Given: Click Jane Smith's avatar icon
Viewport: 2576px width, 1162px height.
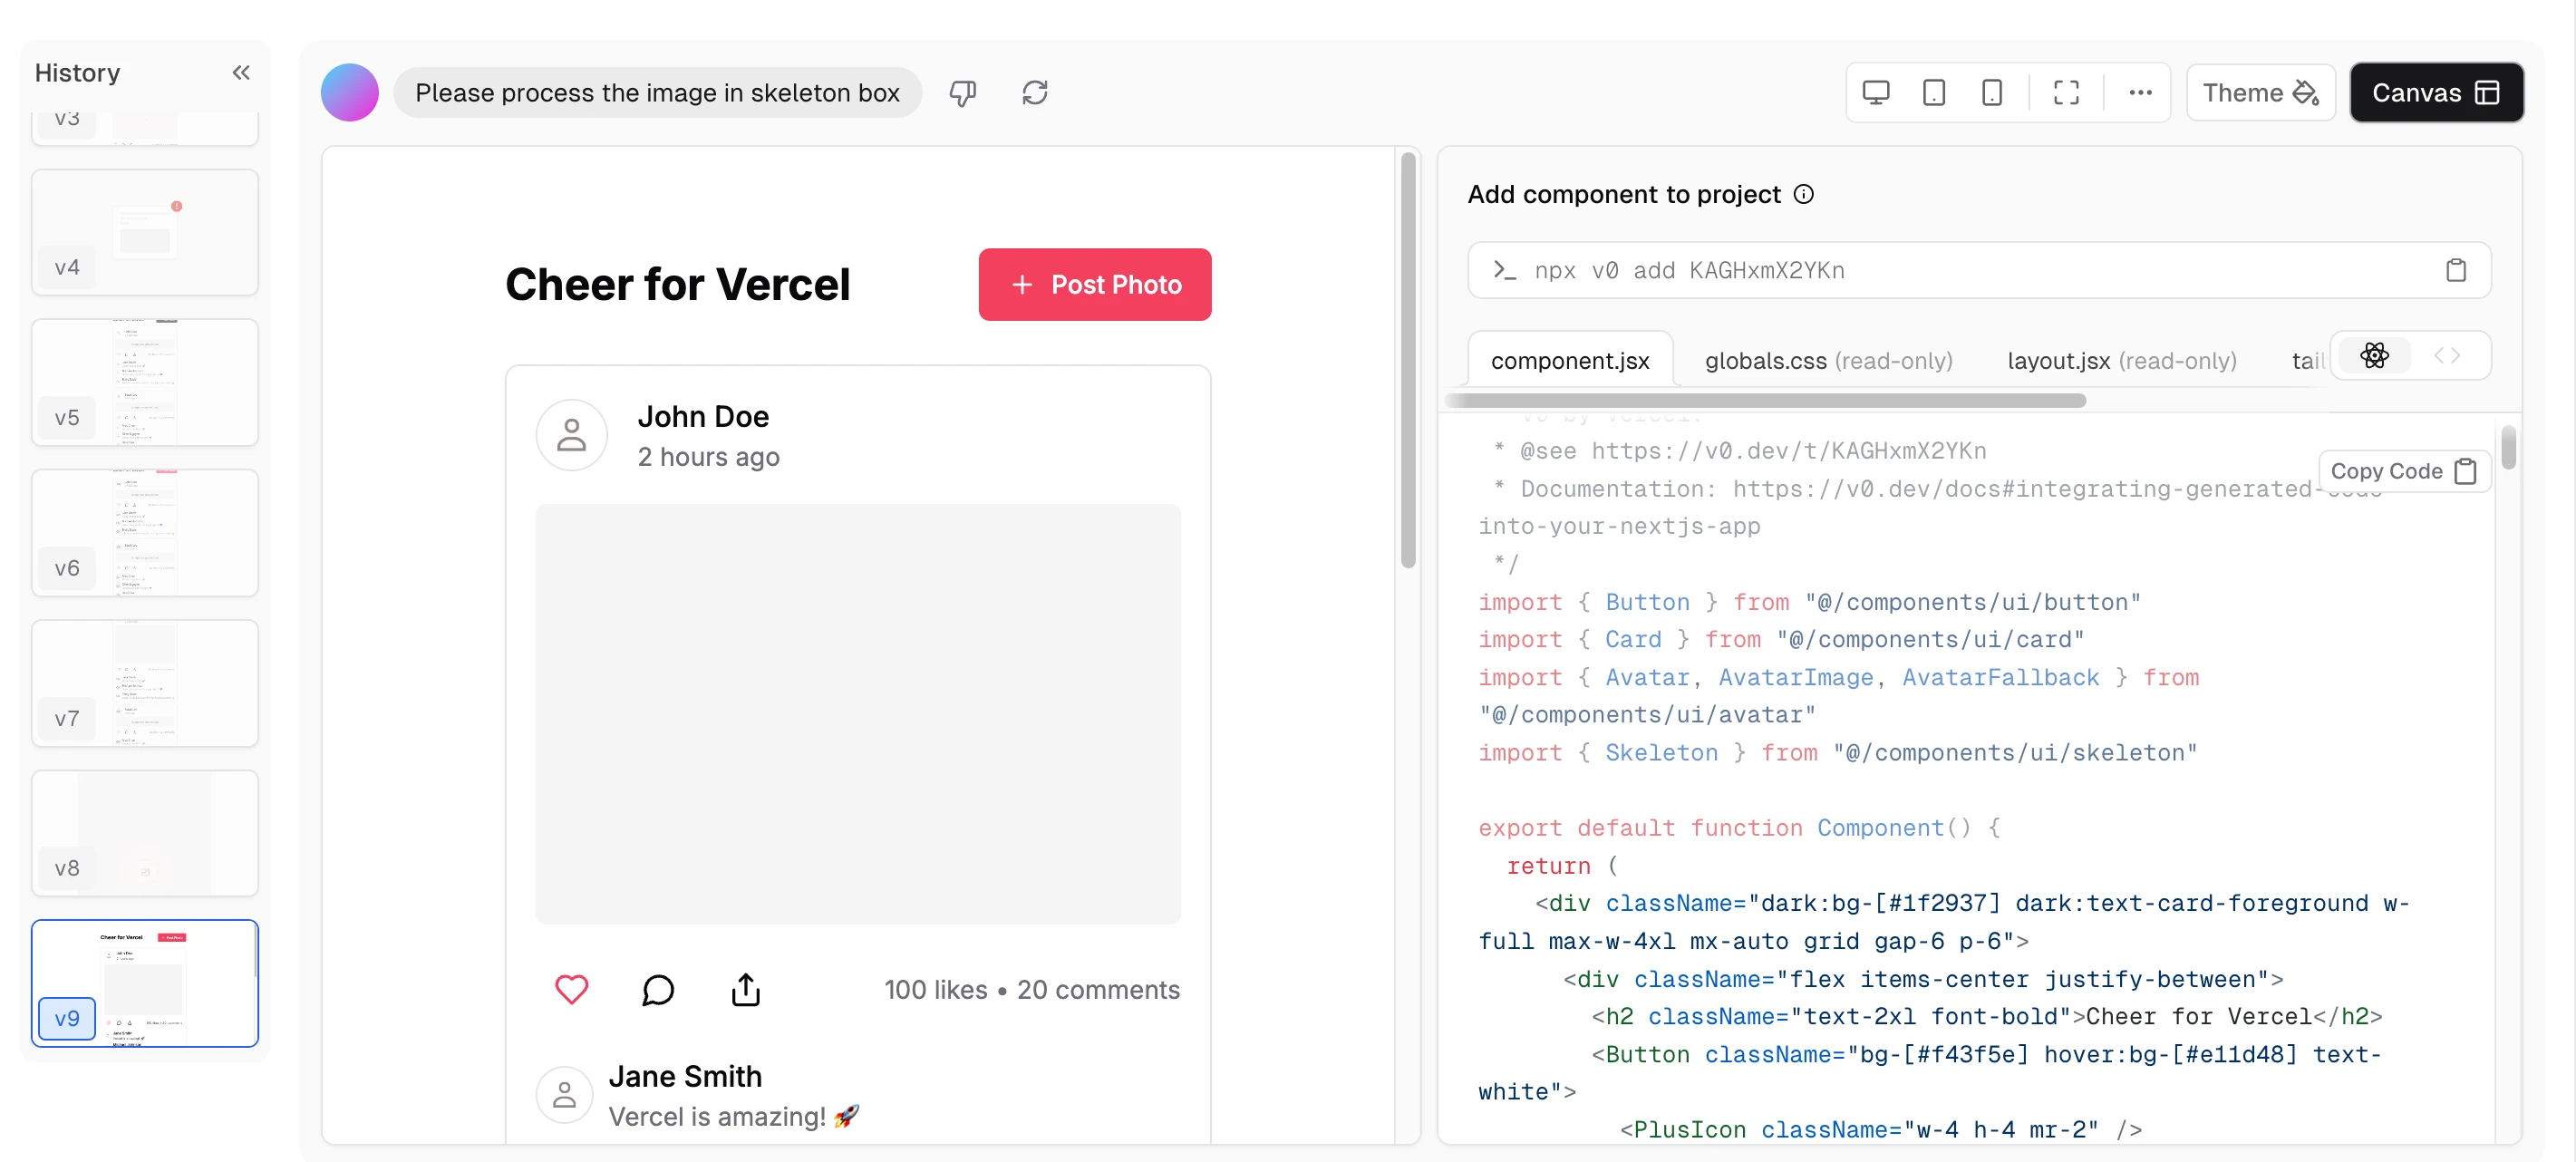Looking at the screenshot, I should (565, 1095).
